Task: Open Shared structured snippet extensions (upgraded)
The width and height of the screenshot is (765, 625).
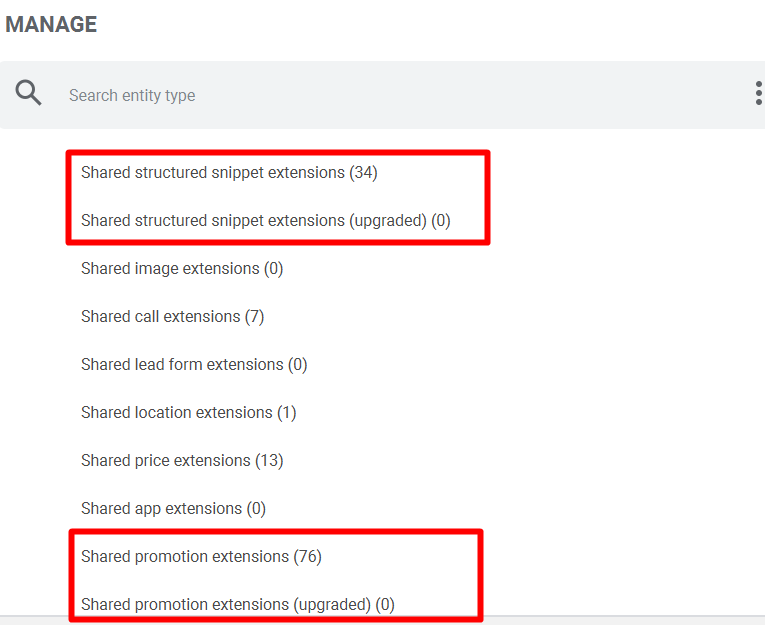Action: coord(265,221)
